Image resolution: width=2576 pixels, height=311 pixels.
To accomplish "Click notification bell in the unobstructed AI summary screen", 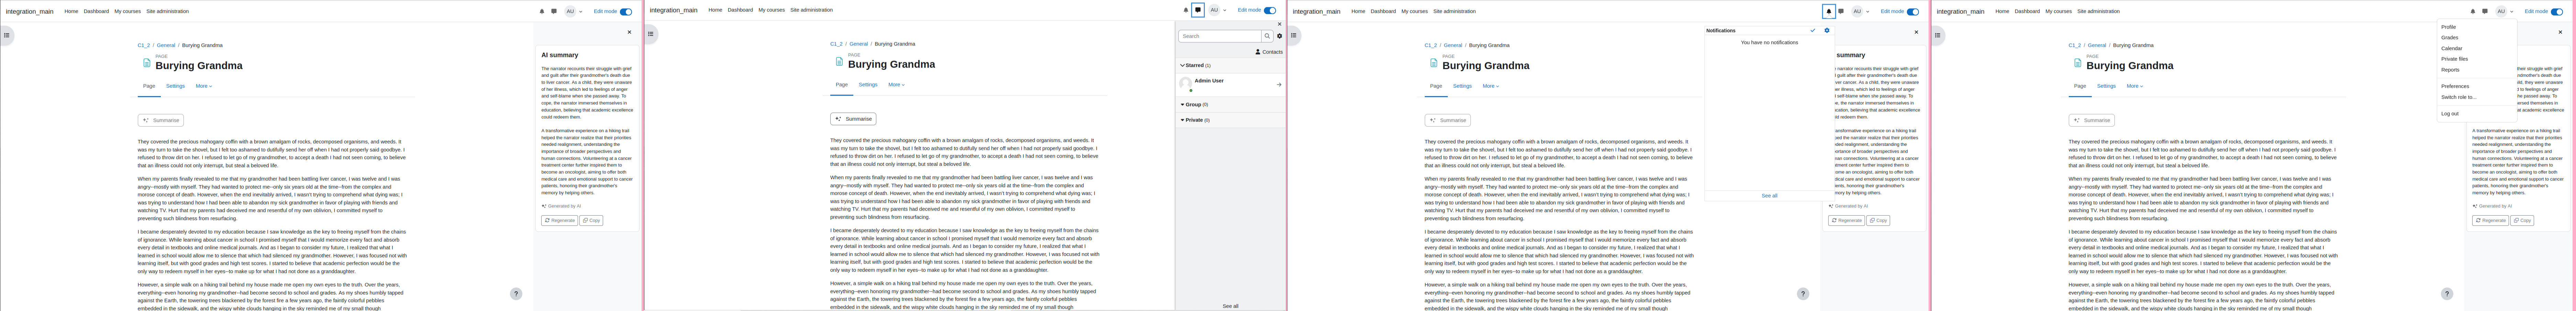I will [542, 11].
